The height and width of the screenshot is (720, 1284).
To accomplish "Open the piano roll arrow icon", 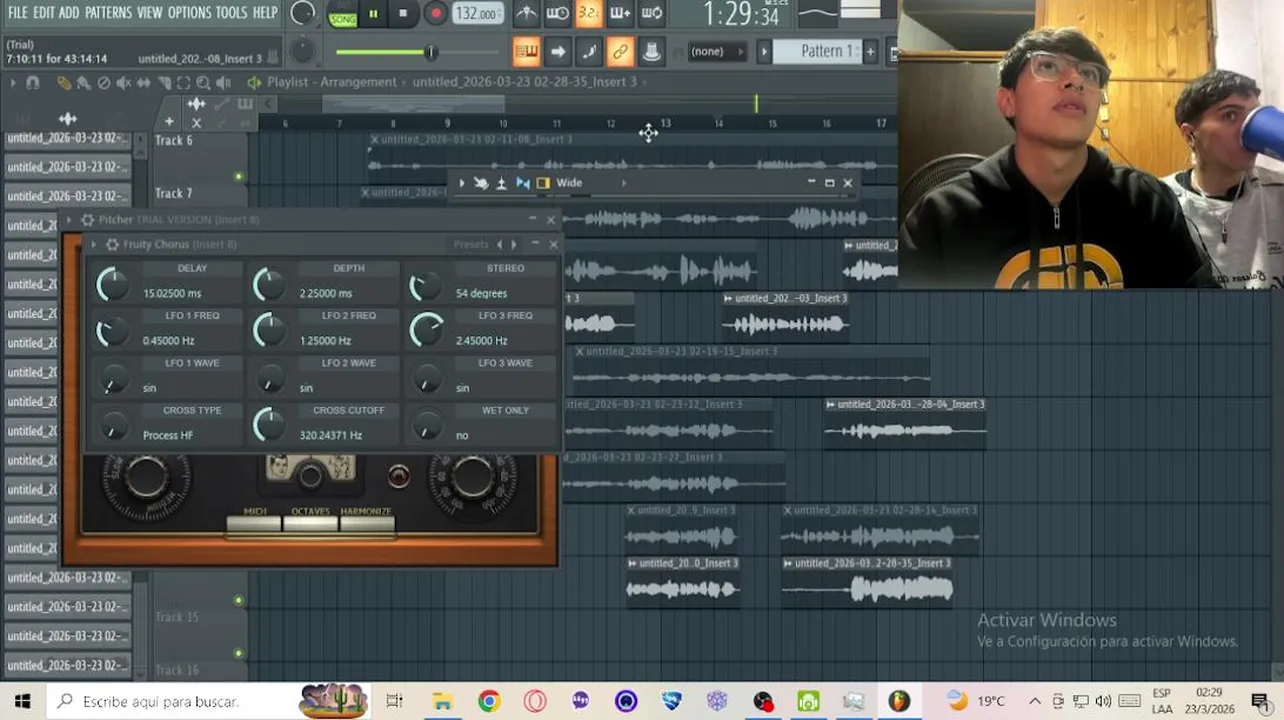I will point(558,51).
